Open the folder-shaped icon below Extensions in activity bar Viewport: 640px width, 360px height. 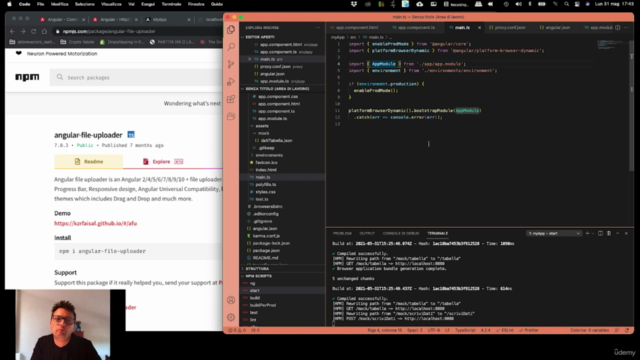pyautogui.click(x=231, y=117)
